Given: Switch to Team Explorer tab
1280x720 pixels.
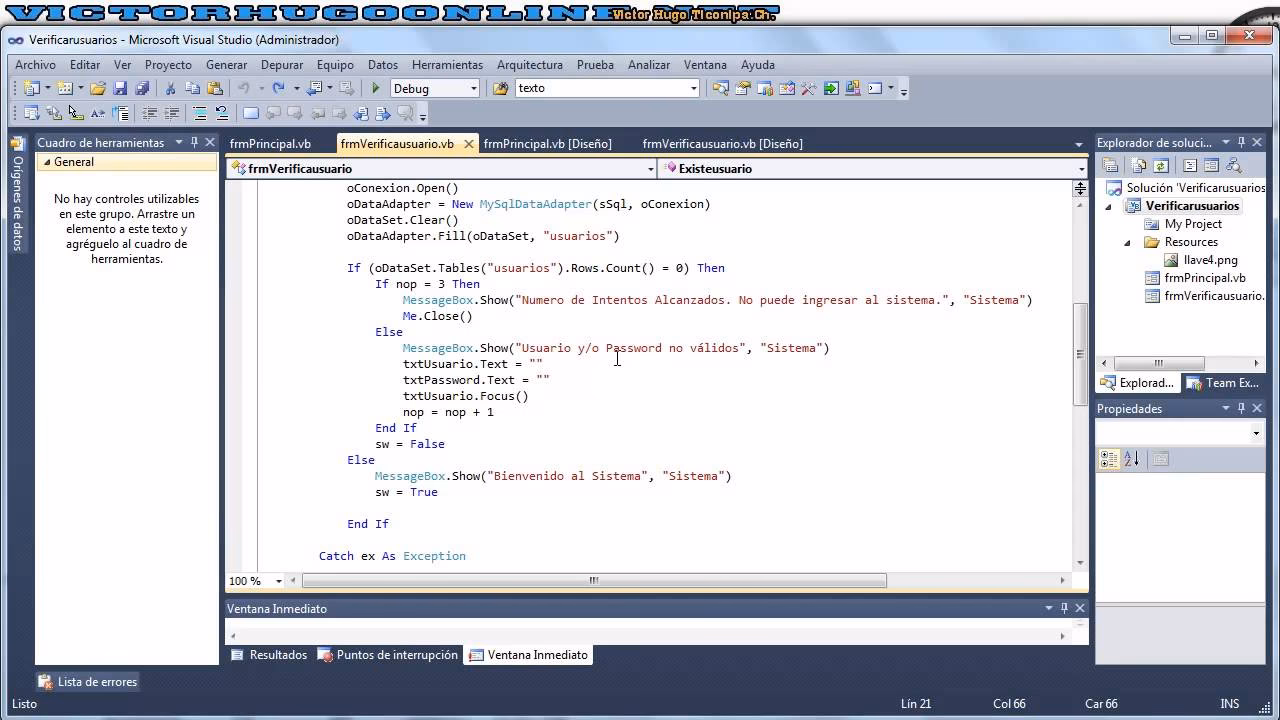Looking at the screenshot, I should click(1222, 383).
